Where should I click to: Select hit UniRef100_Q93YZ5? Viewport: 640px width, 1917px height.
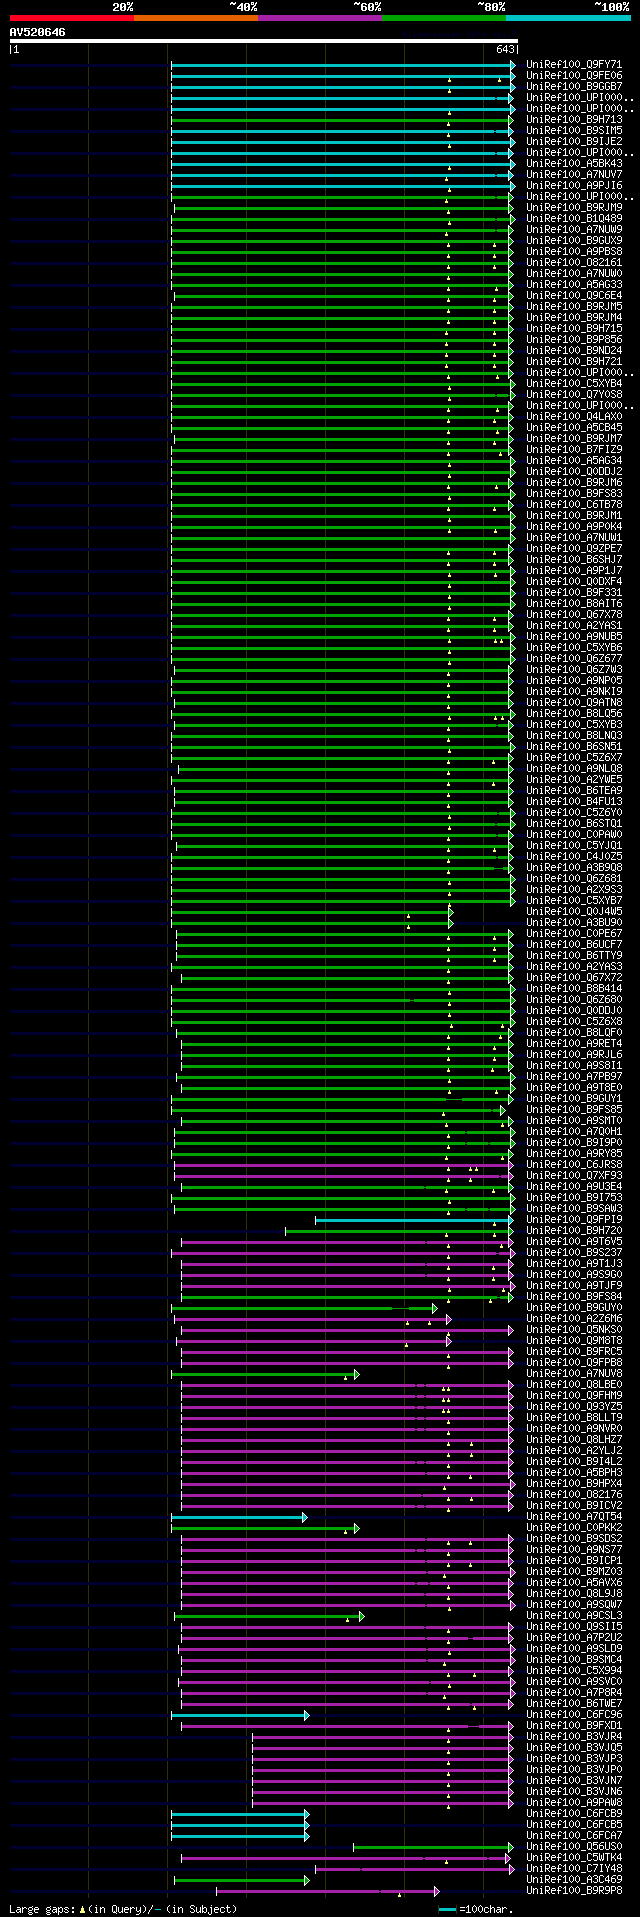coord(574,1407)
